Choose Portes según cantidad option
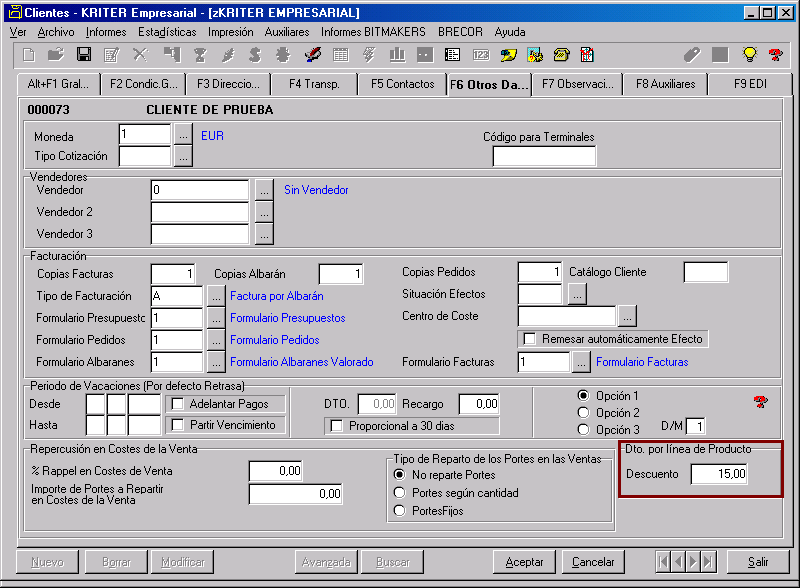Screen dimensions: 800x588 [x=399, y=493]
